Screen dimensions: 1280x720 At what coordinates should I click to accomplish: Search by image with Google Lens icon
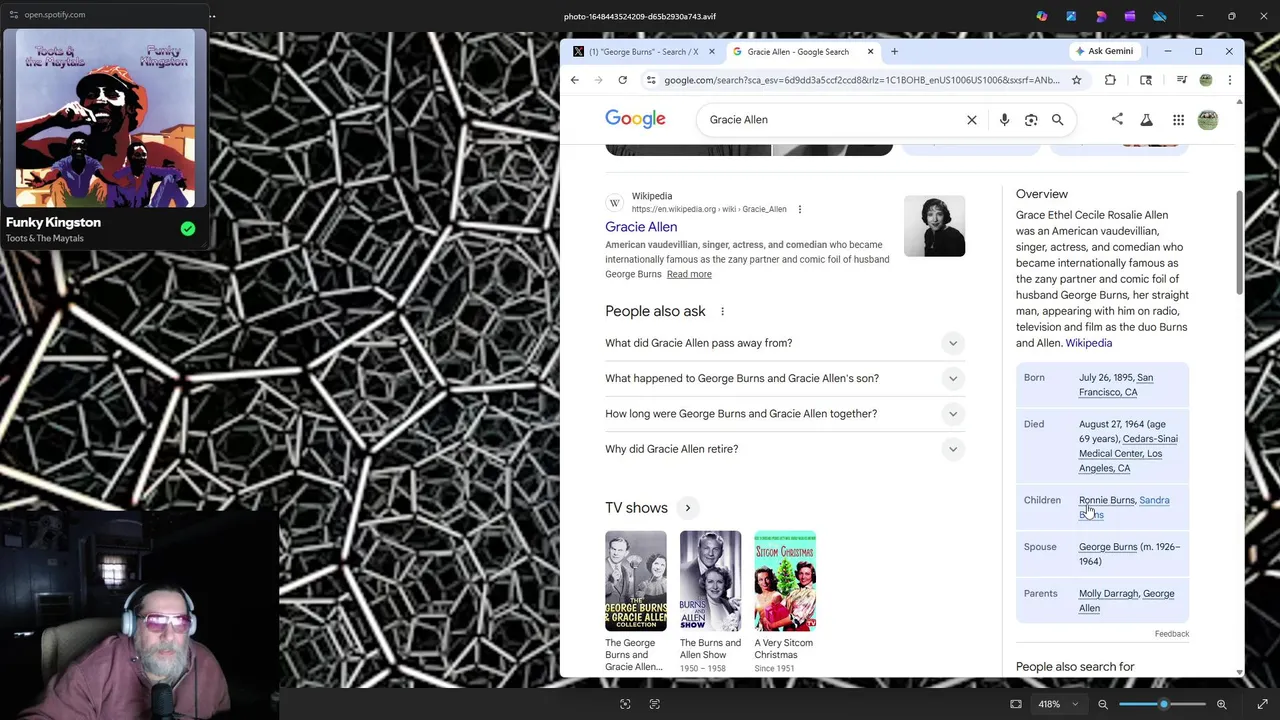[1031, 120]
